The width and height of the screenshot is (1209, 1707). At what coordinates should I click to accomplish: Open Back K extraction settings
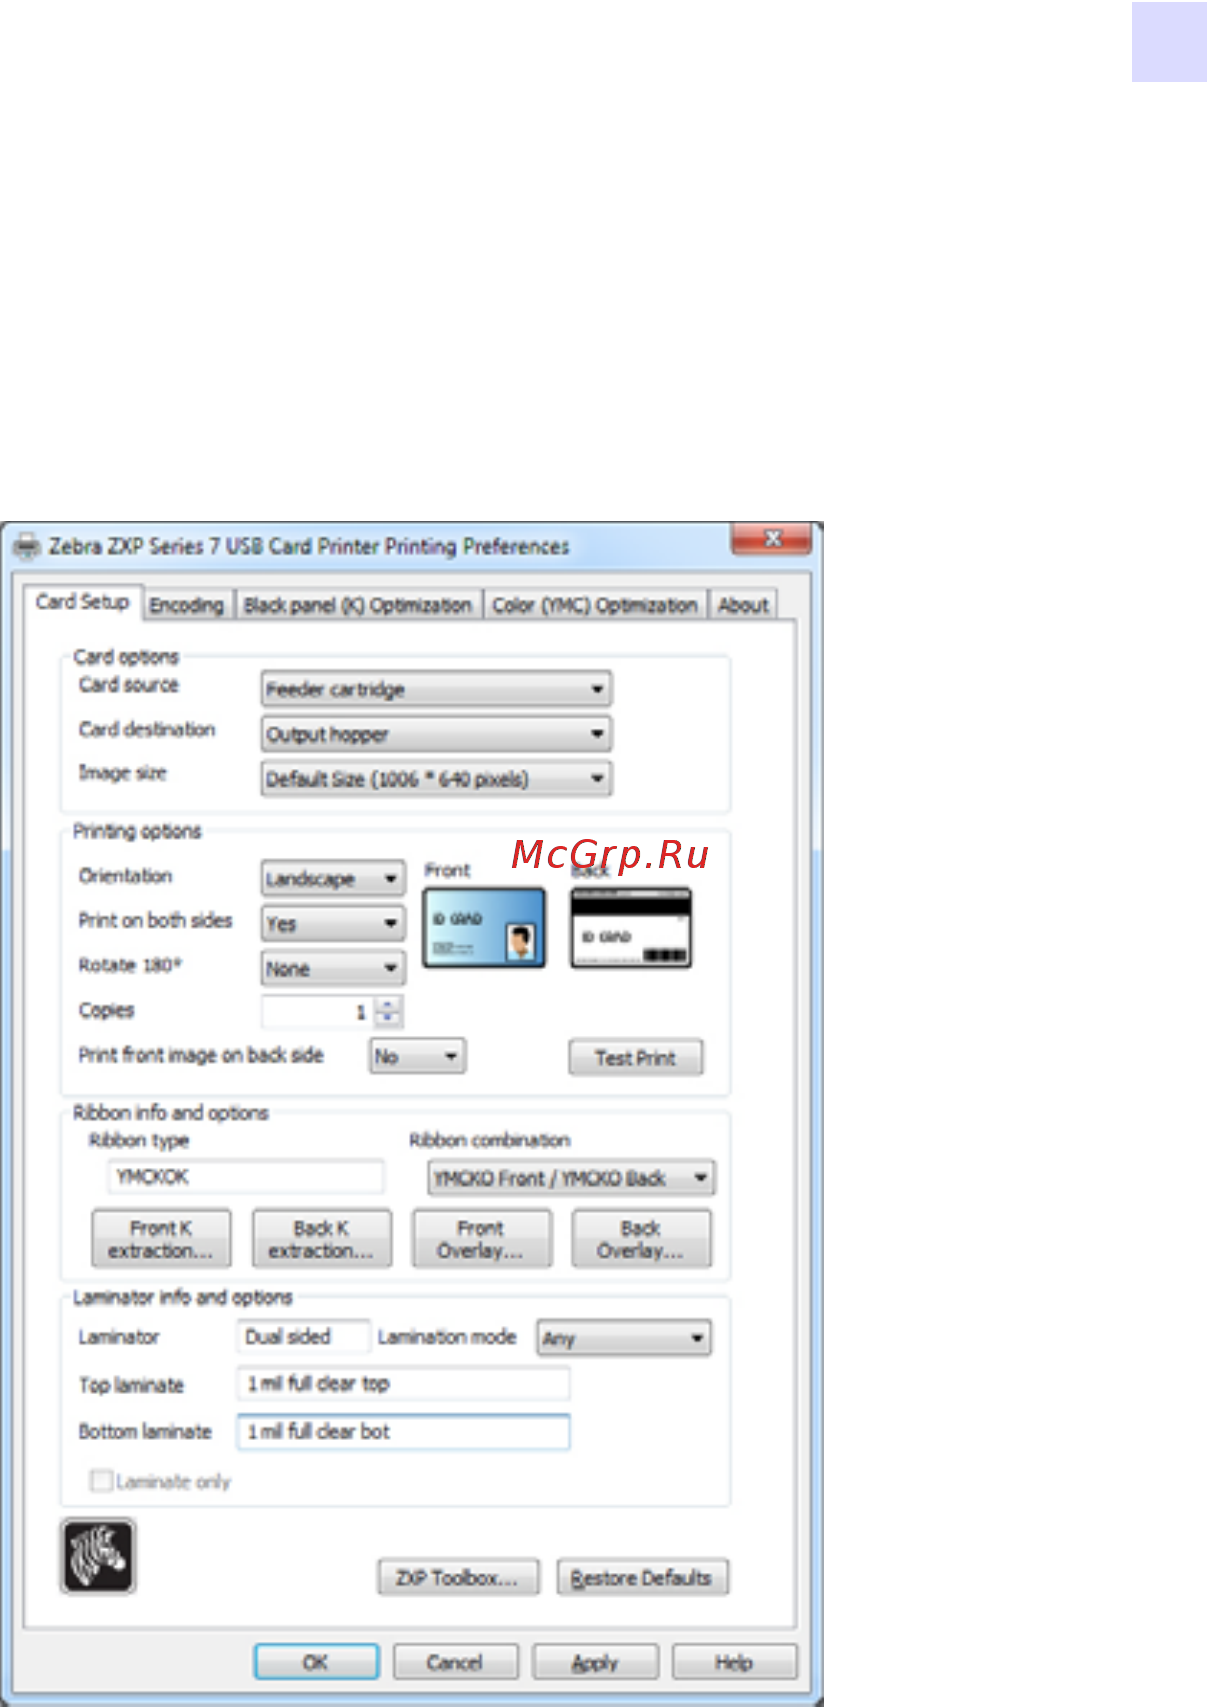[321, 1239]
